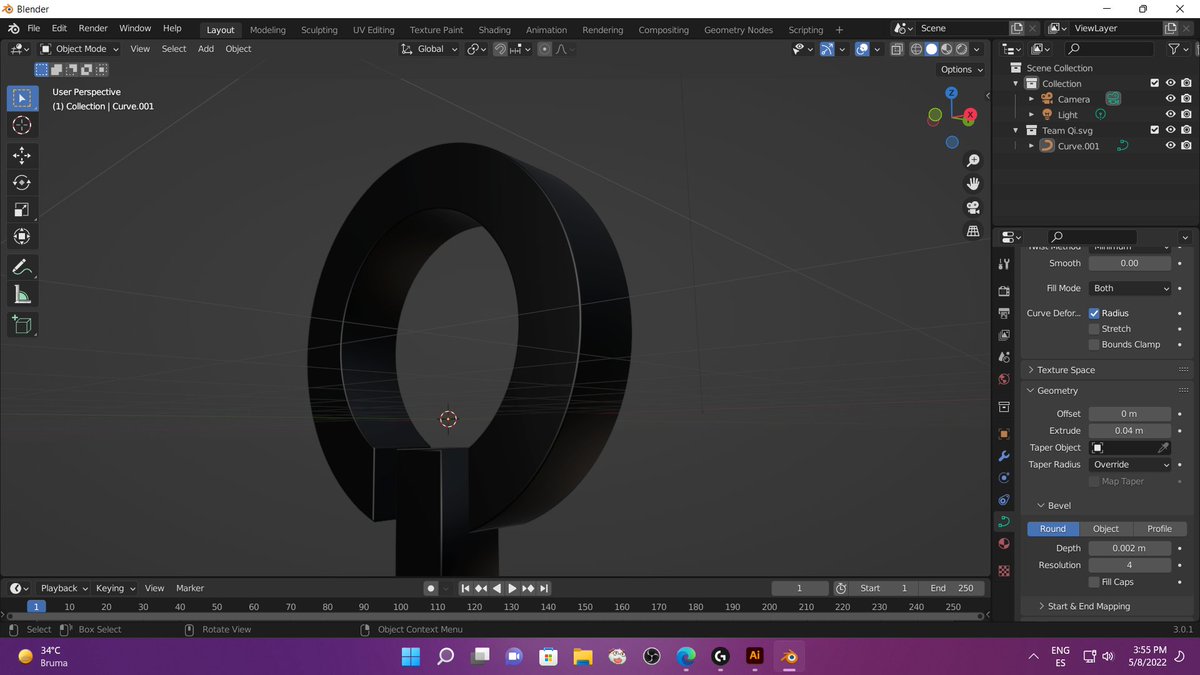Select the Add Cube tool
Image resolution: width=1200 pixels, height=675 pixels.
point(22,324)
